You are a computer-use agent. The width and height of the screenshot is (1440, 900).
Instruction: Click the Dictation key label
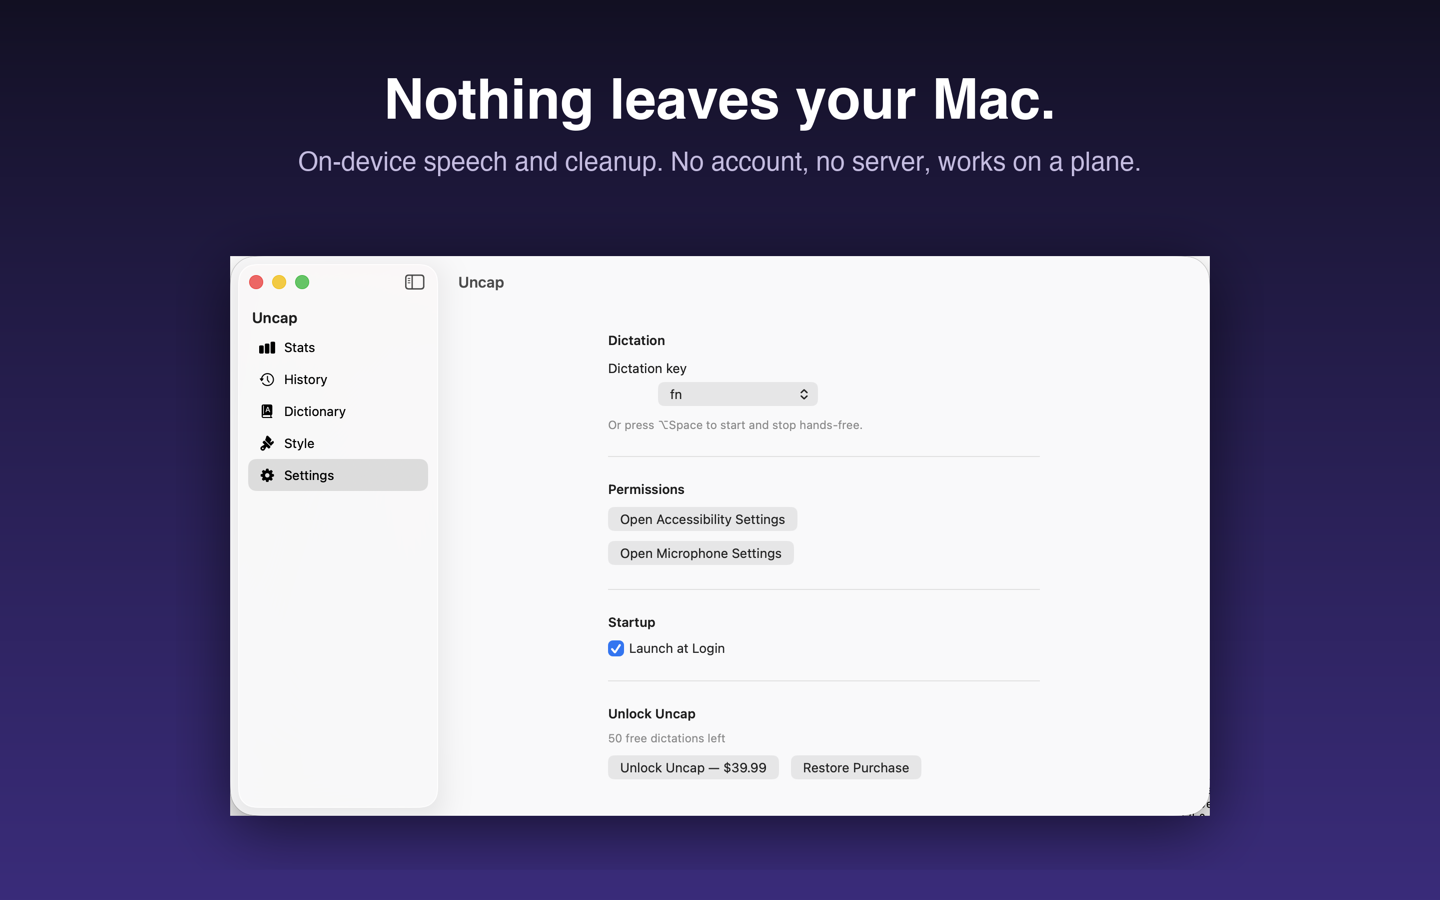point(647,368)
